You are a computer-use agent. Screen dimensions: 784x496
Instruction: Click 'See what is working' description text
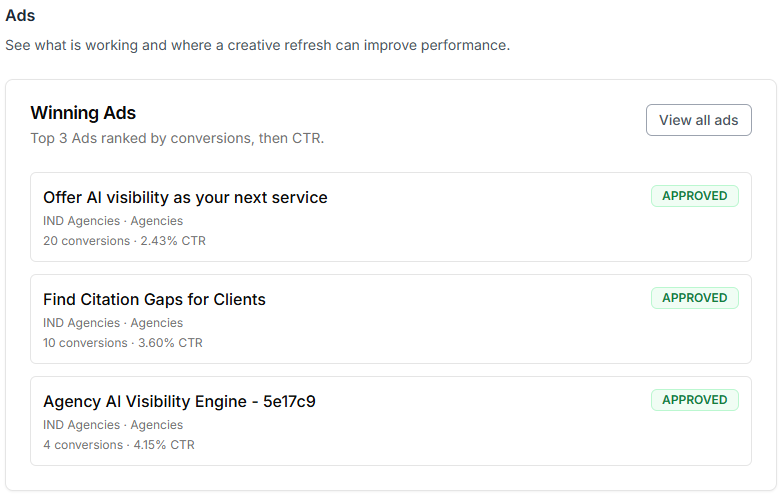tap(258, 46)
